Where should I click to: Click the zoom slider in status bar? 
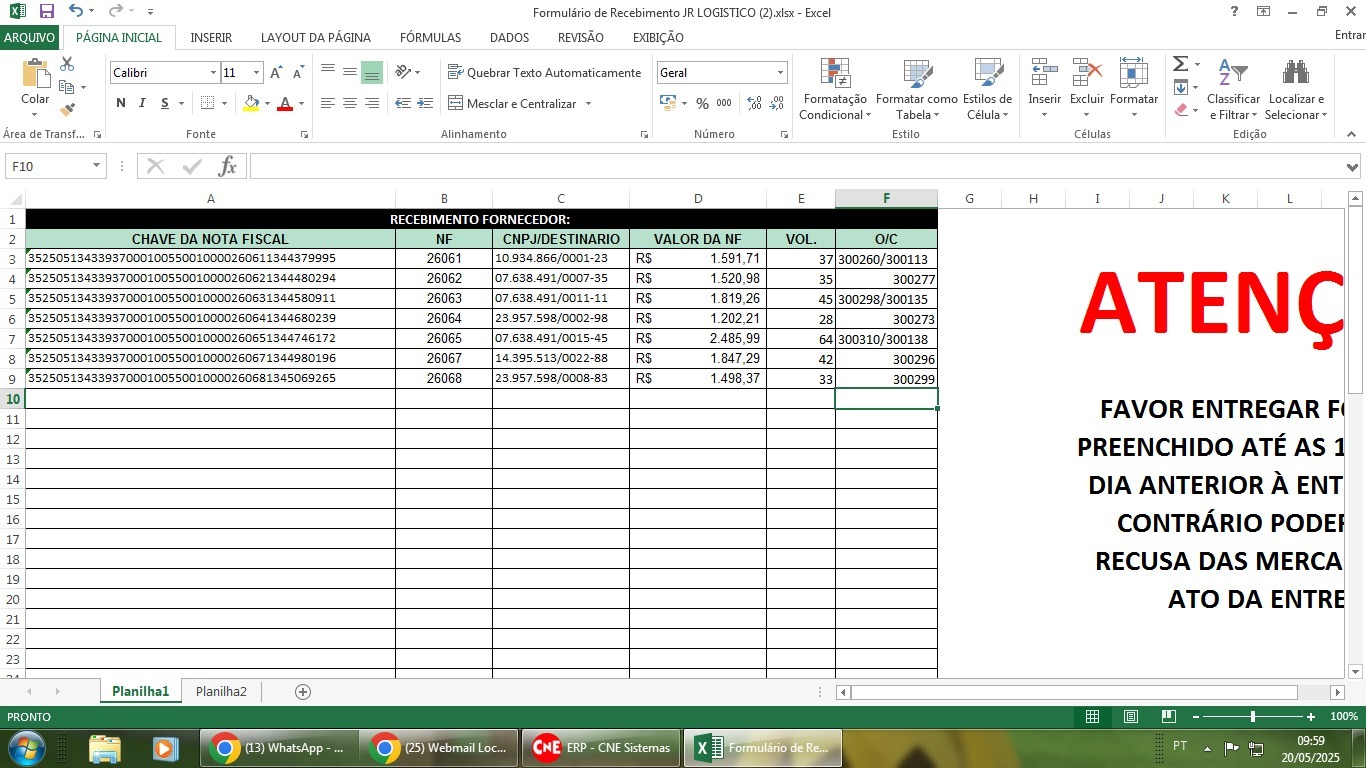(1253, 717)
